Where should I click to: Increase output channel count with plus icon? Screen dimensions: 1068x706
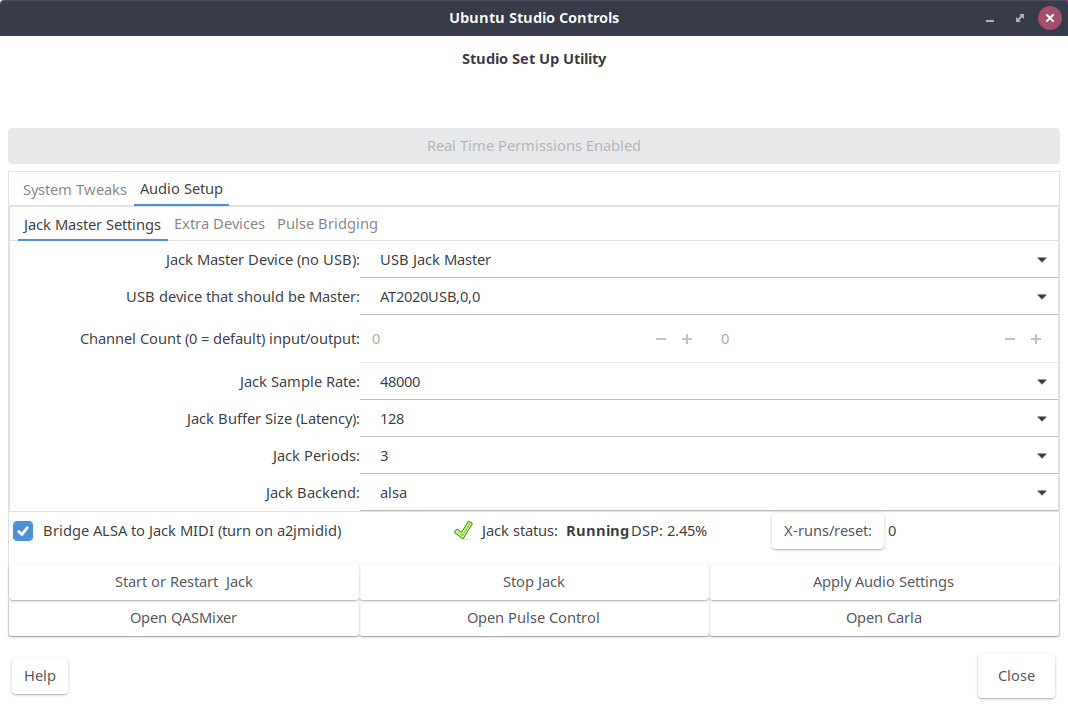pos(1036,339)
